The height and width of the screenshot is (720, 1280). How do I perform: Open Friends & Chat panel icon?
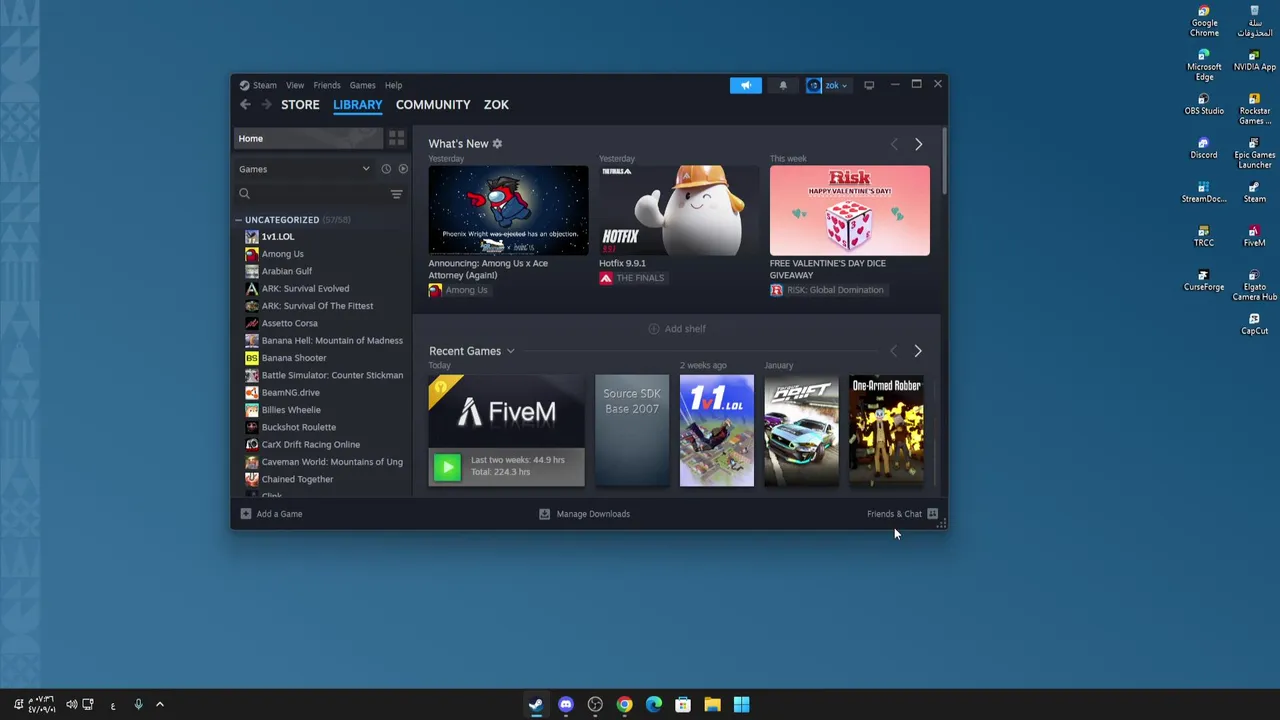(932, 514)
